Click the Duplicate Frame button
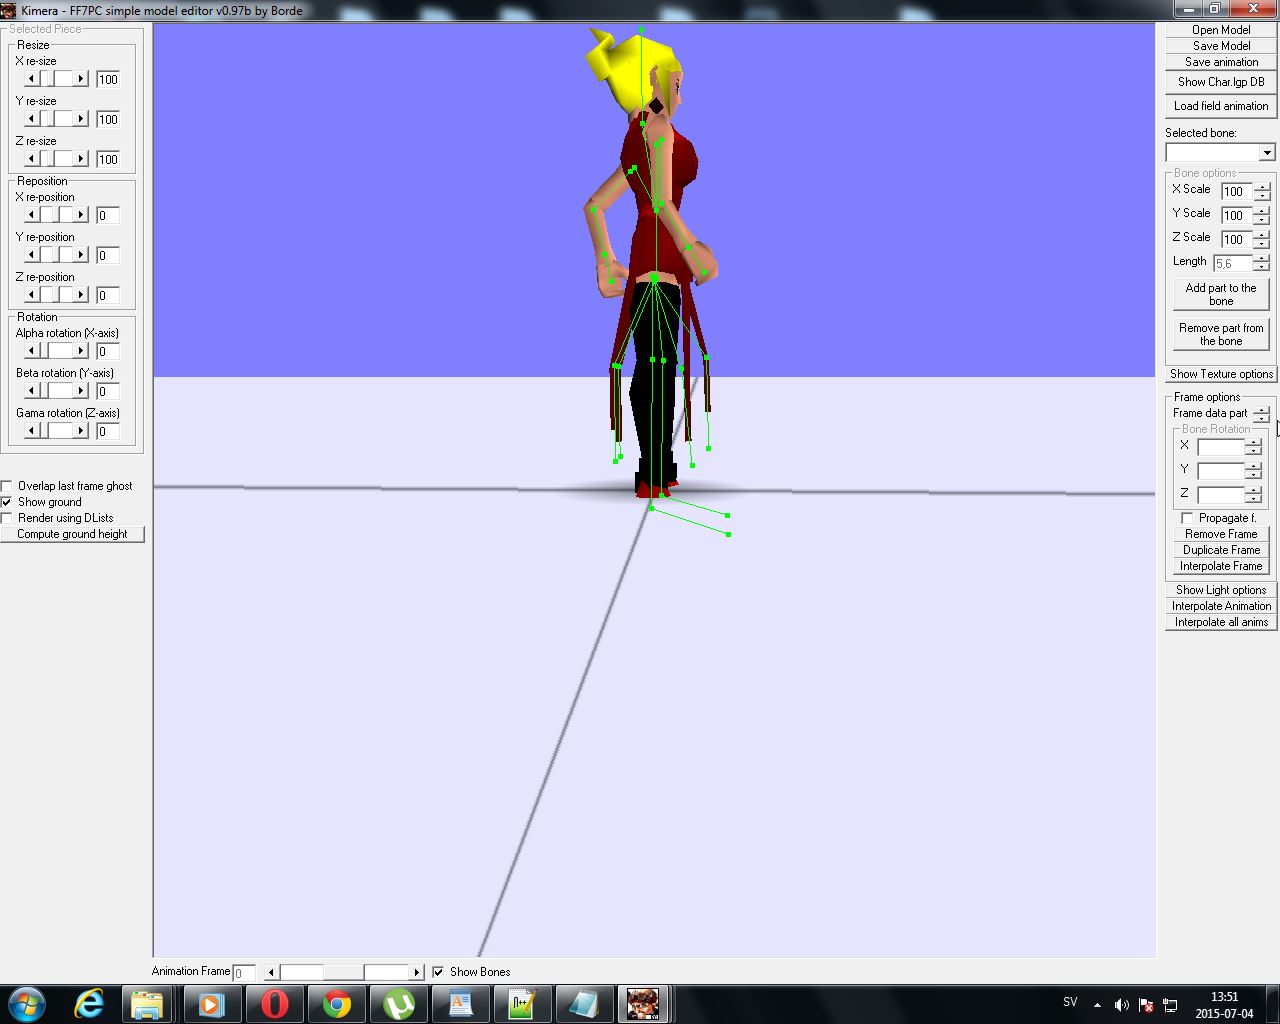 (1221, 550)
